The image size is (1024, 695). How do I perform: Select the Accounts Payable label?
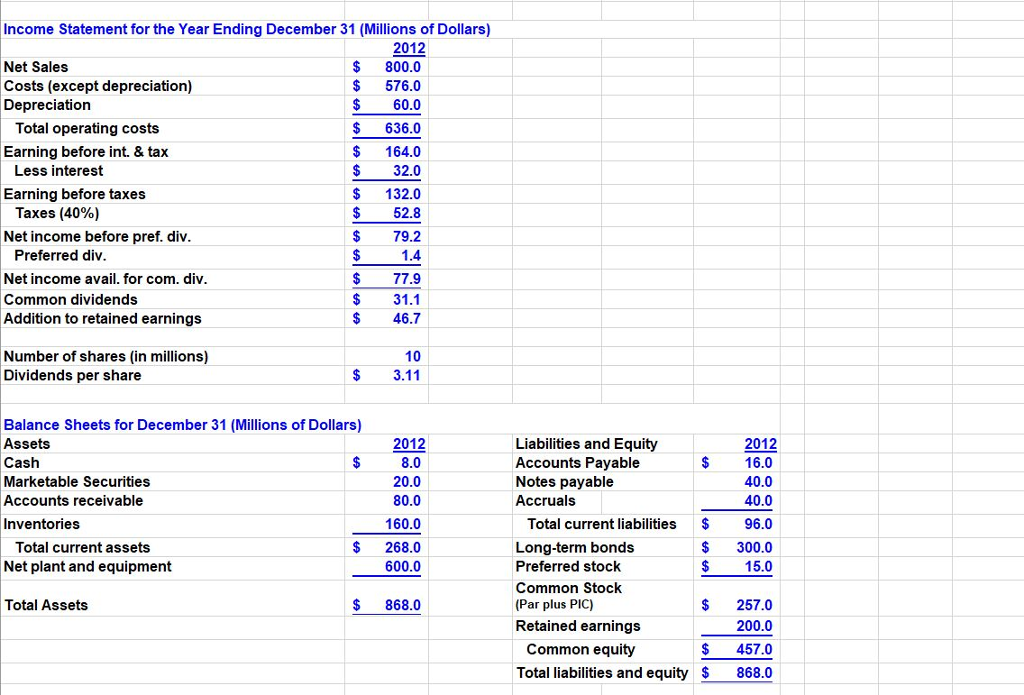click(x=577, y=462)
